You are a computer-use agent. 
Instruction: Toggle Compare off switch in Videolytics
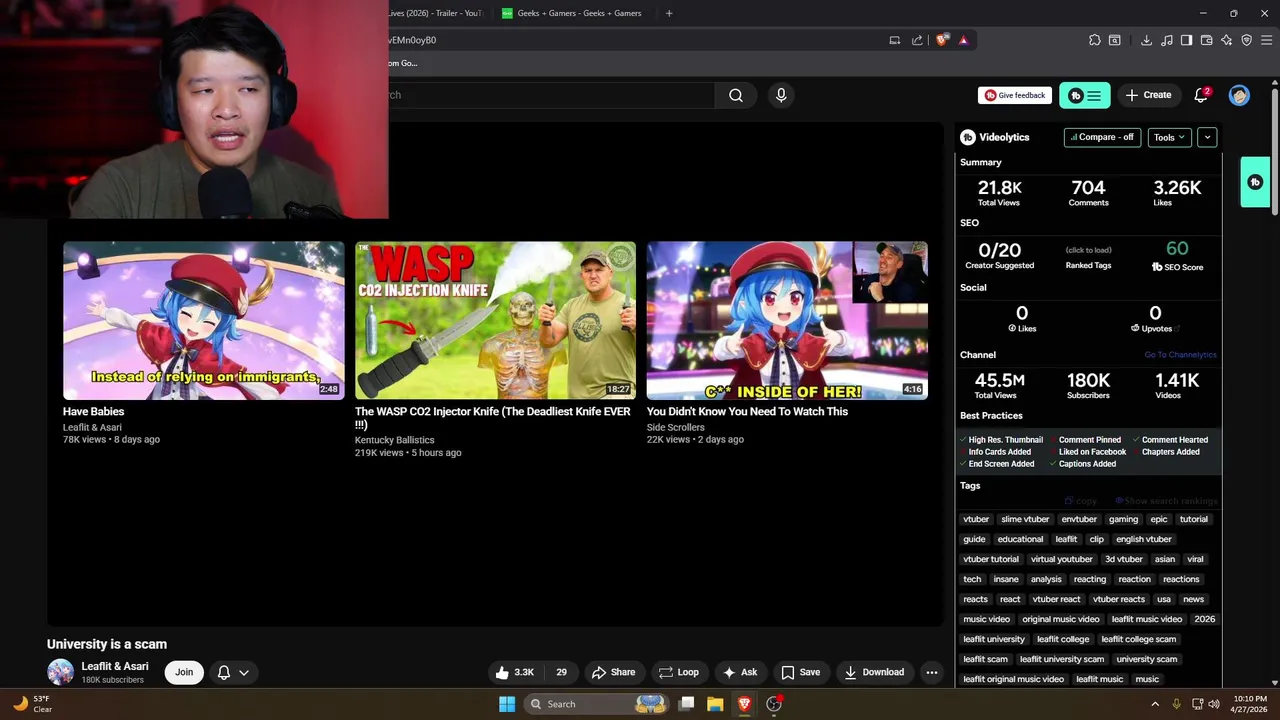point(1102,137)
